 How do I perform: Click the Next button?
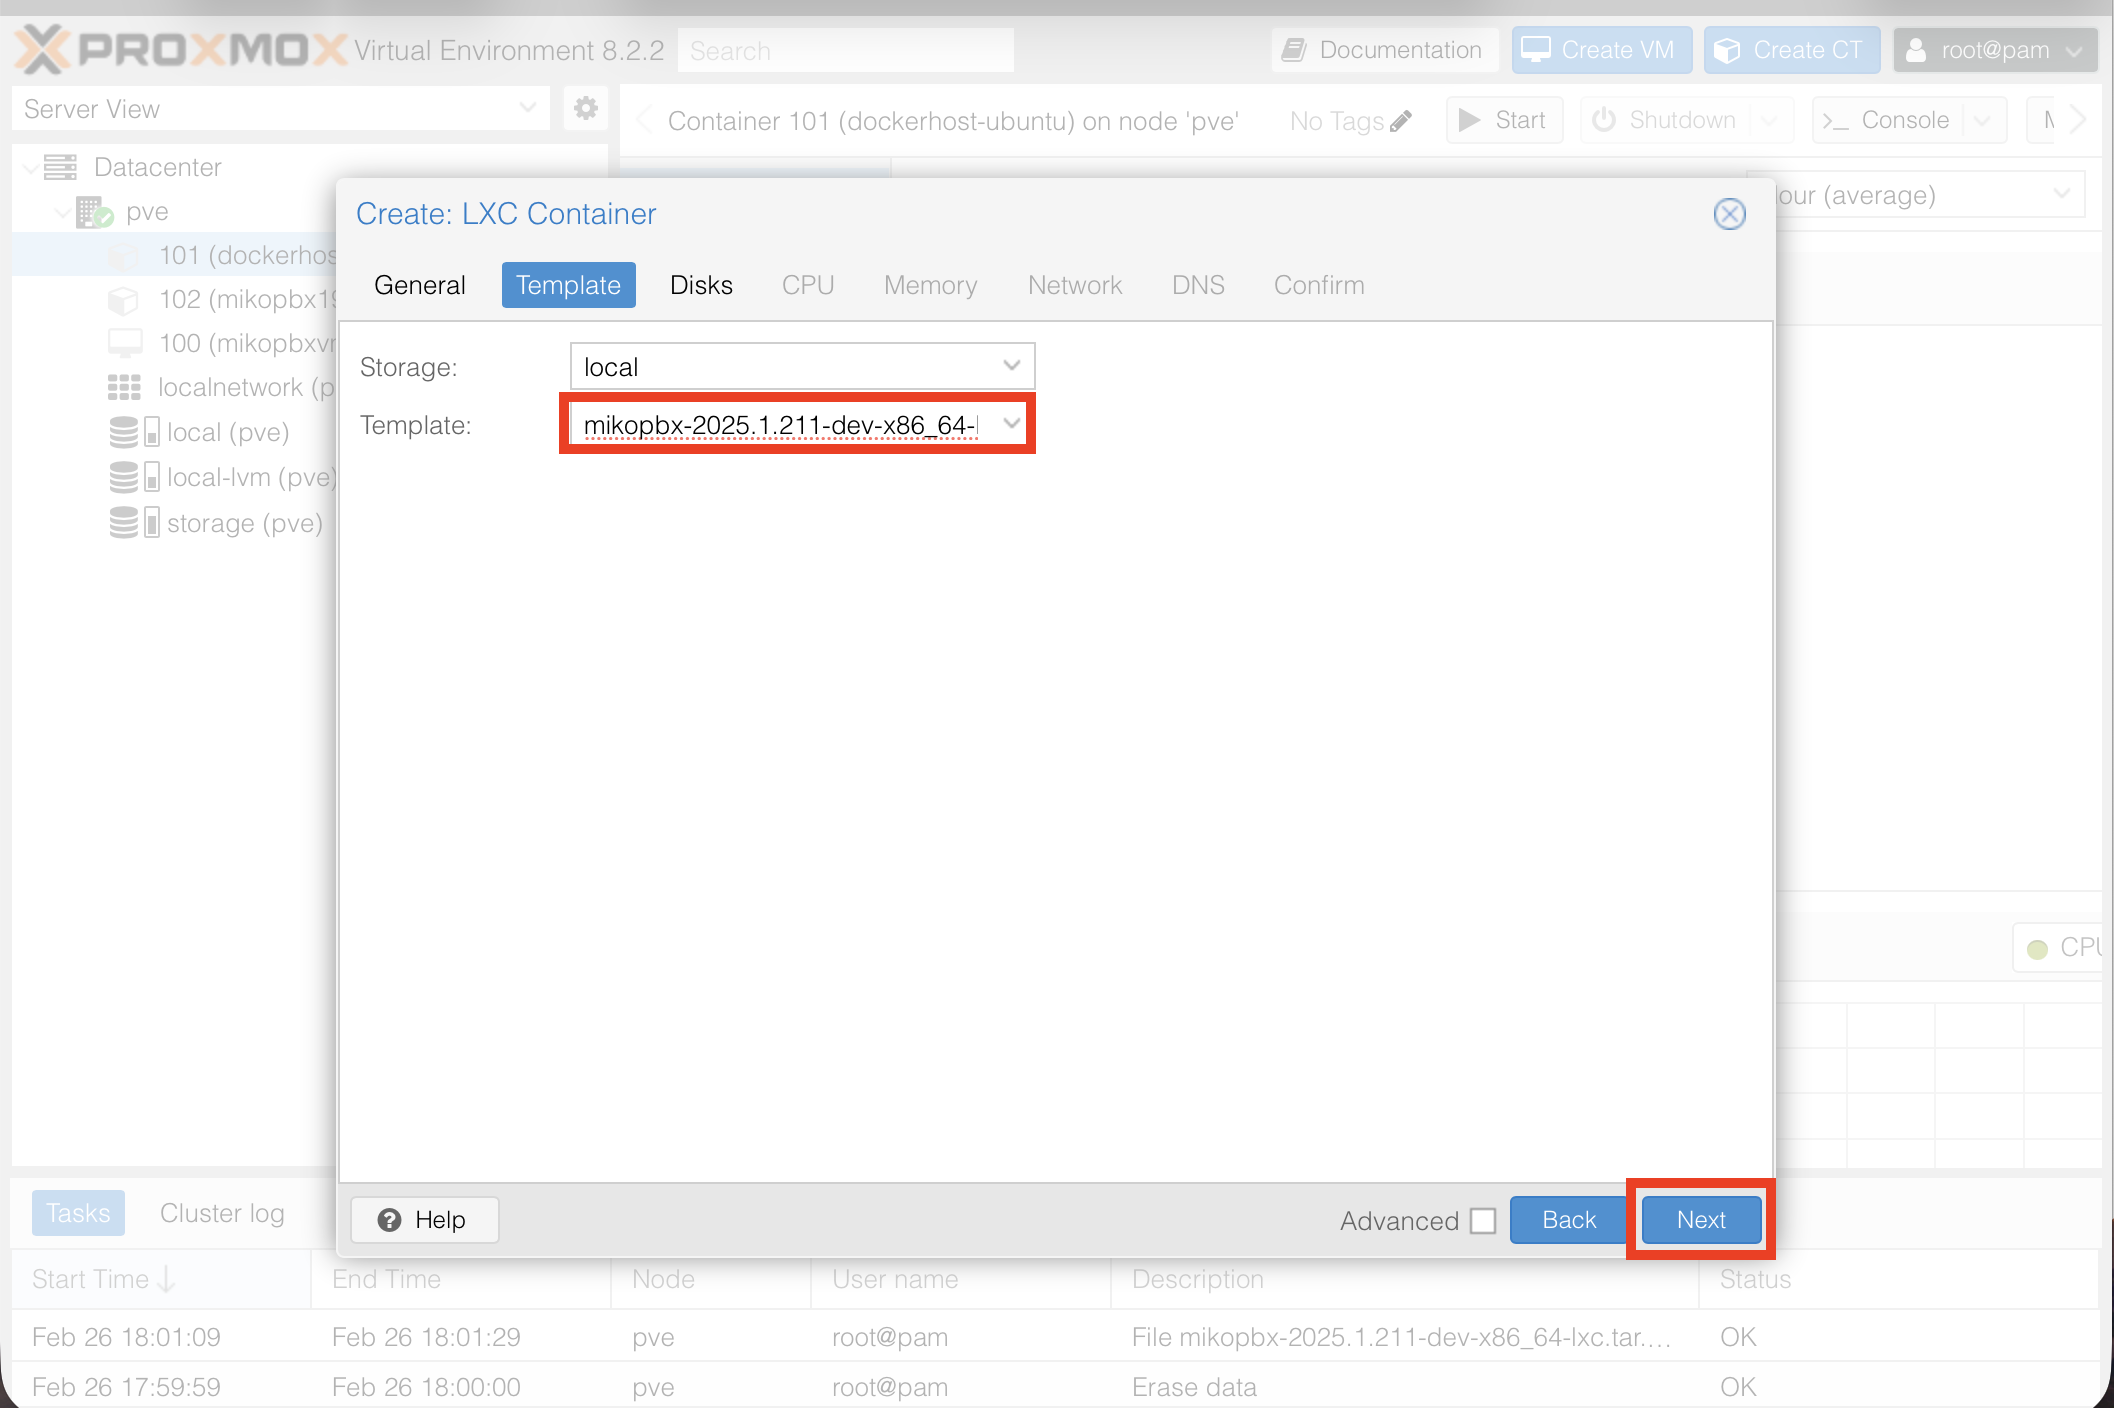coord(1700,1220)
